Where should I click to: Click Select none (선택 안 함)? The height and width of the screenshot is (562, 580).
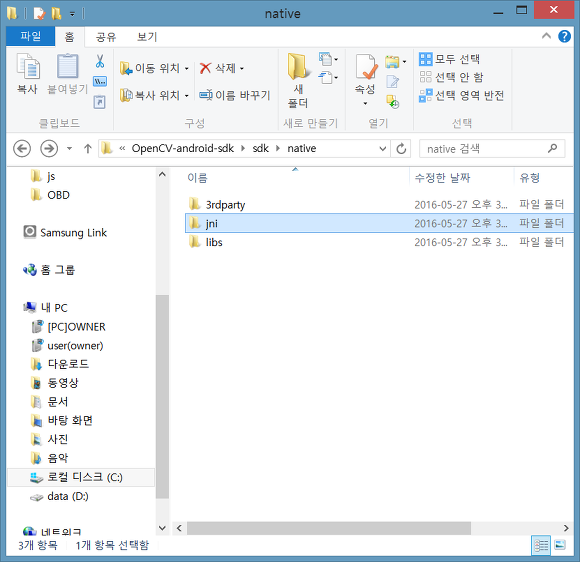pos(451,77)
